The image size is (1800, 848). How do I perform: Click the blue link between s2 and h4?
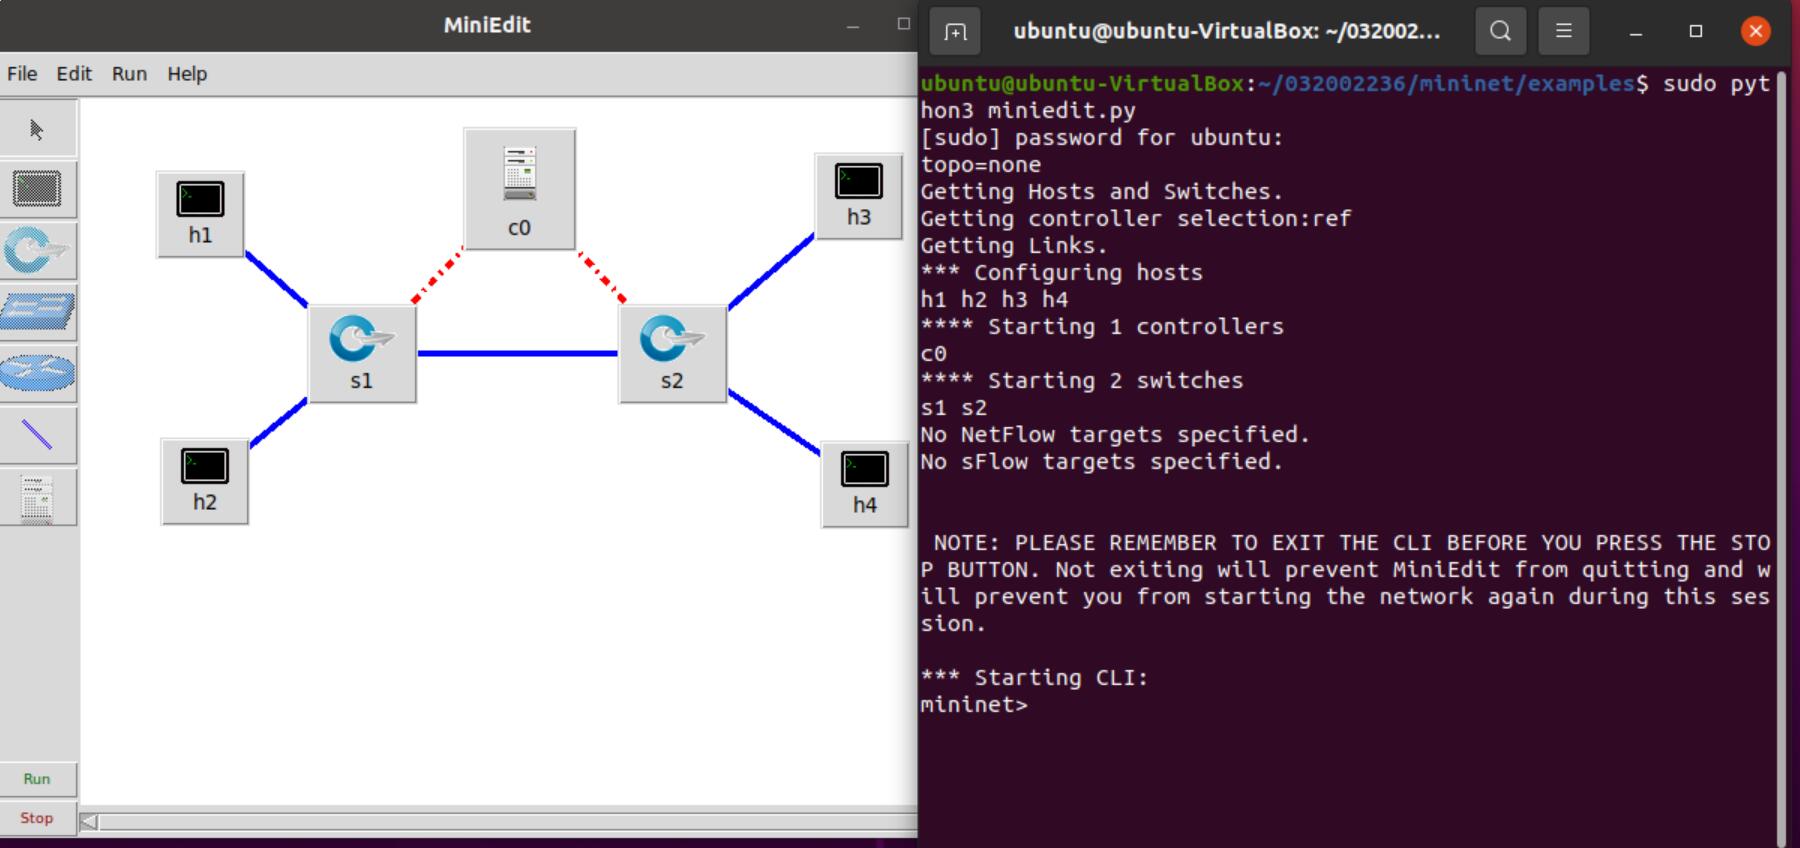point(774,423)
